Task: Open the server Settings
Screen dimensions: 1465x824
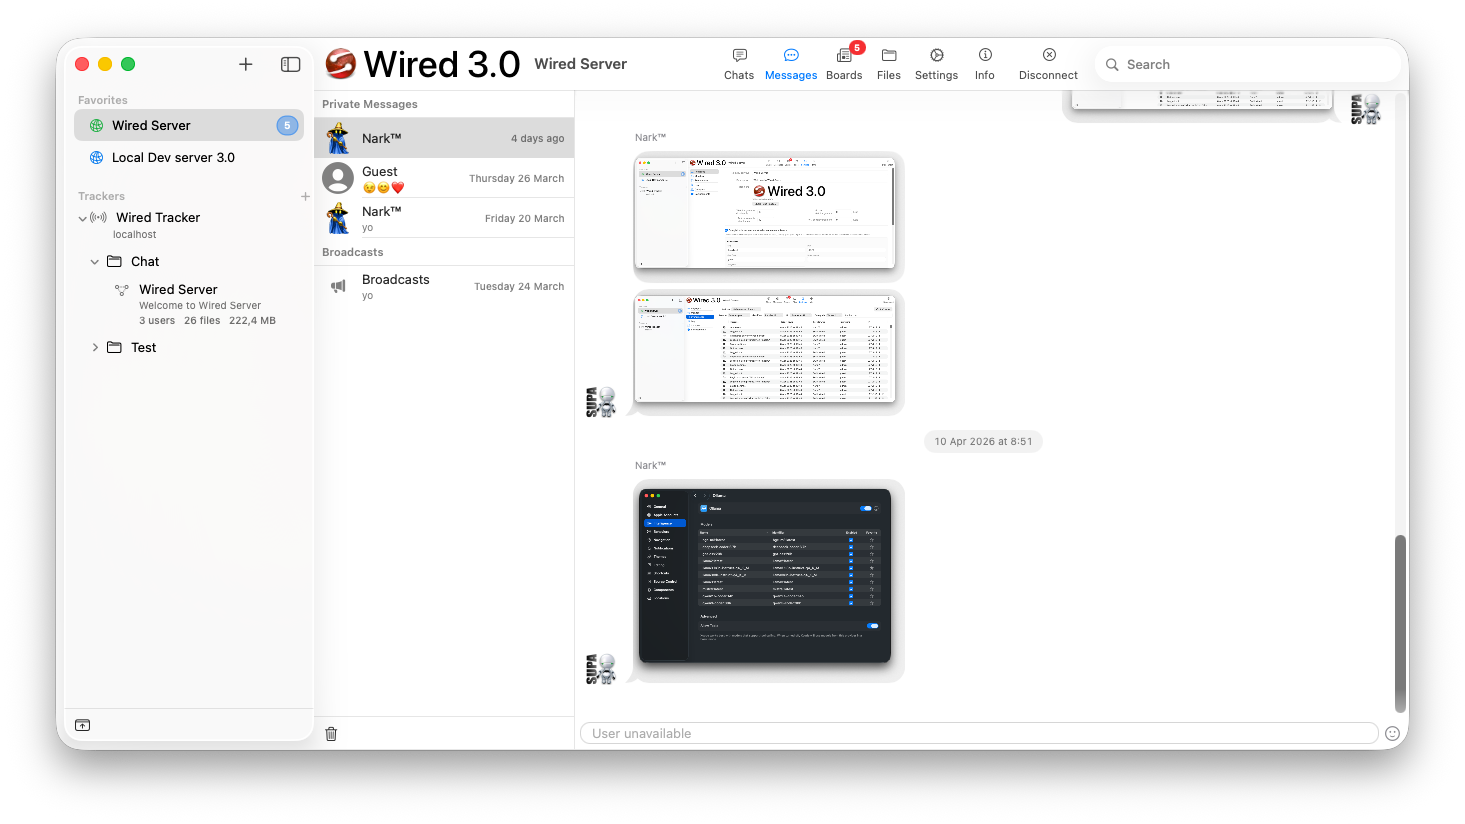Action: (936, 63)
